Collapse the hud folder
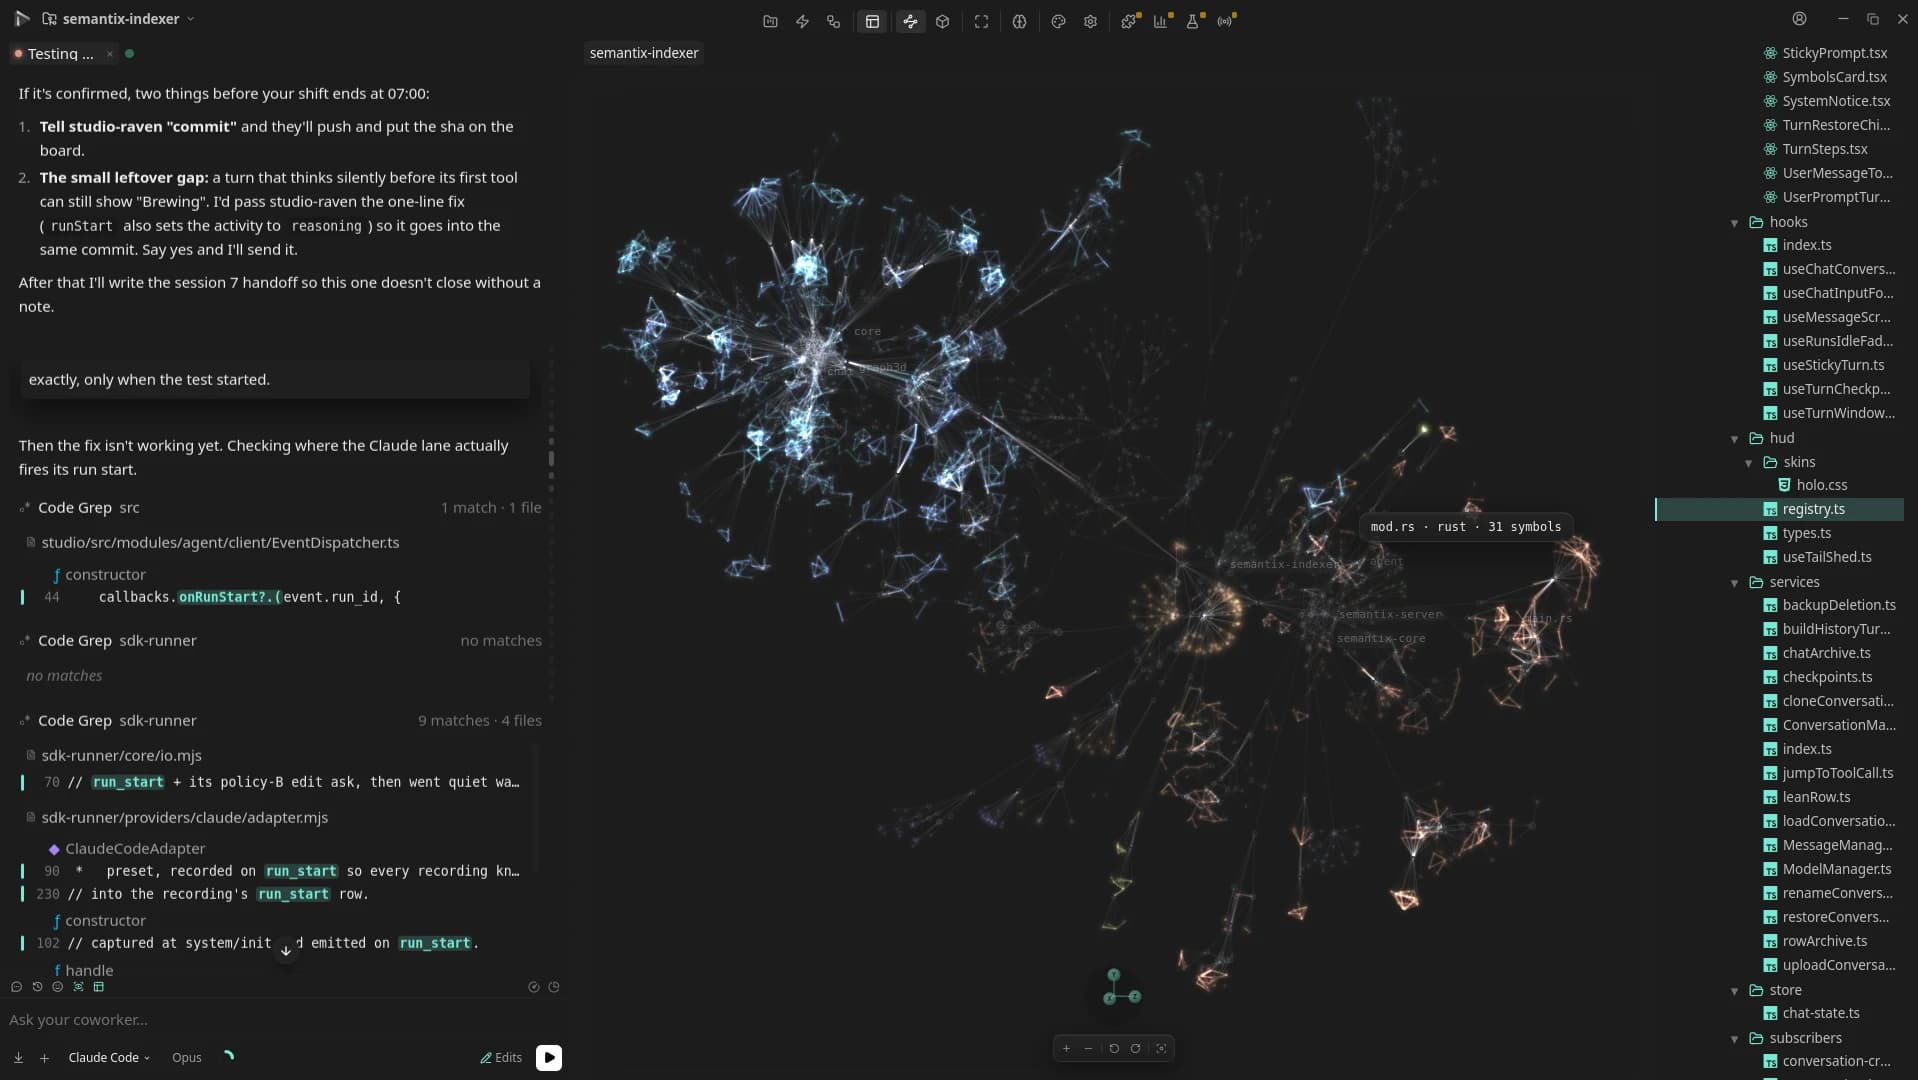 tap(1735, 439)
